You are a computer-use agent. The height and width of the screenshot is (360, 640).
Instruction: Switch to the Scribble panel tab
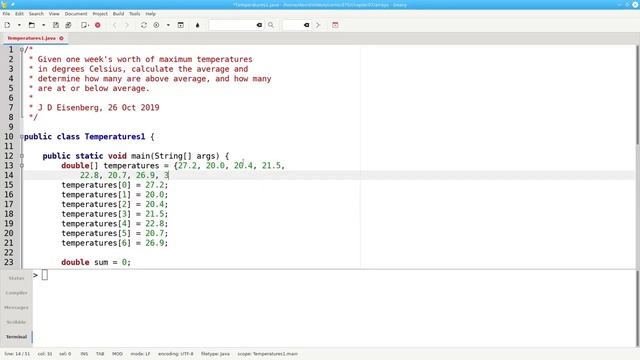(16, 322)
